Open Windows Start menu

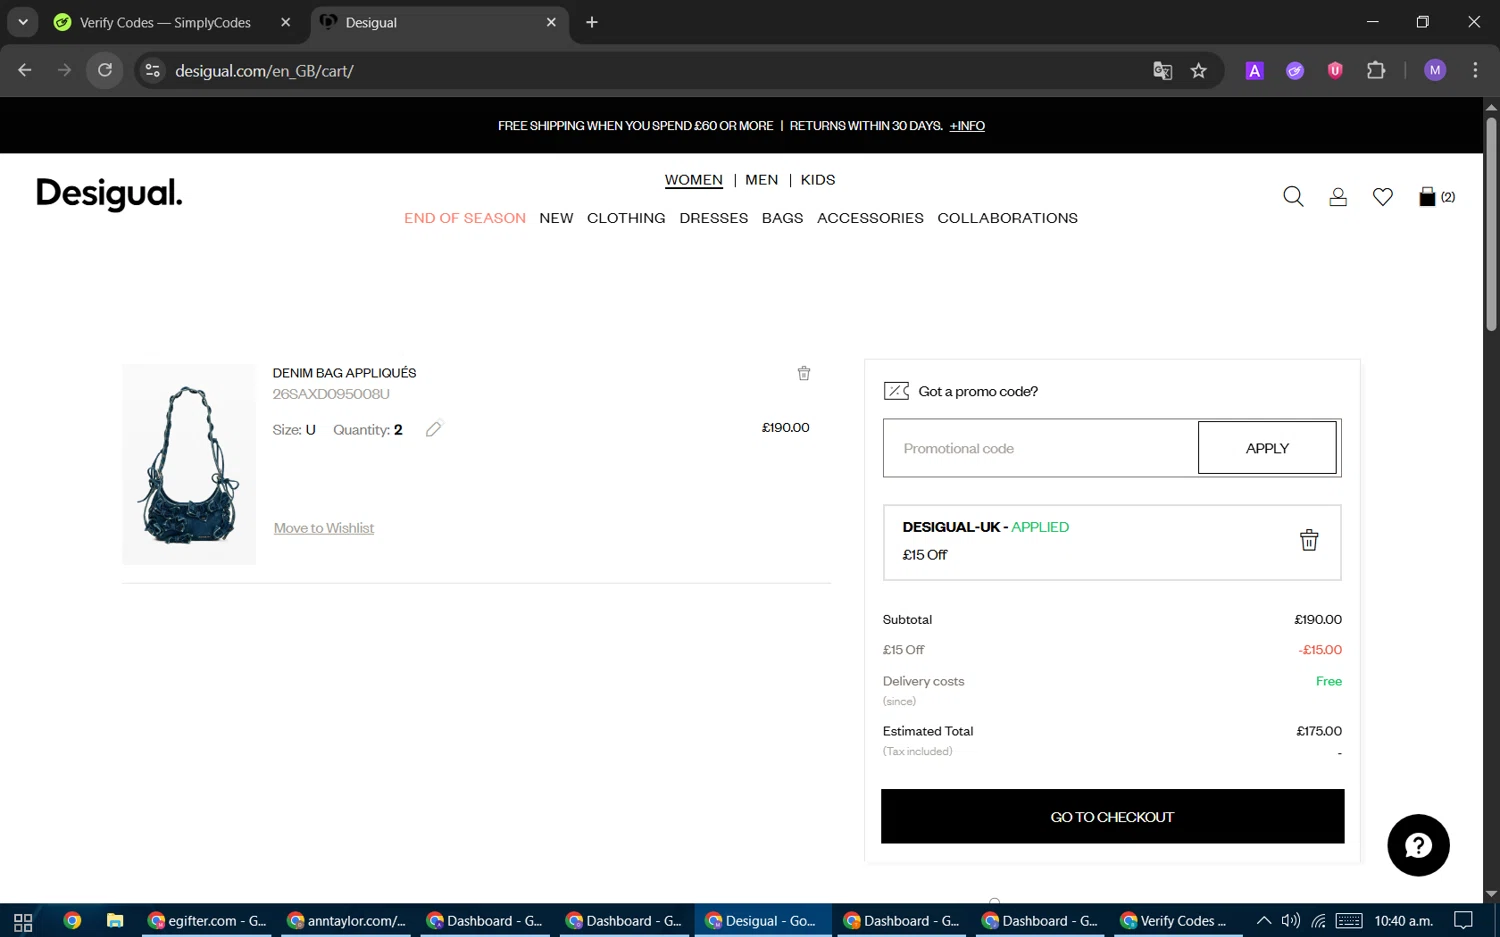23,921
